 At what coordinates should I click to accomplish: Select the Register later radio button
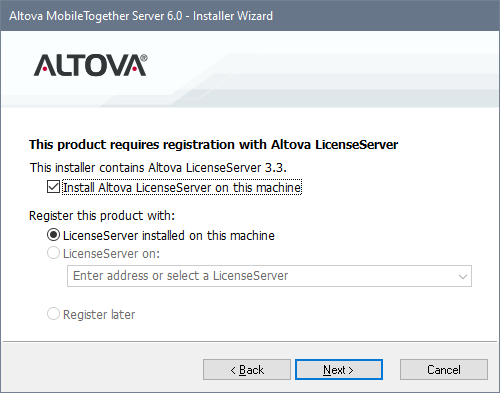tap(53, 314)
